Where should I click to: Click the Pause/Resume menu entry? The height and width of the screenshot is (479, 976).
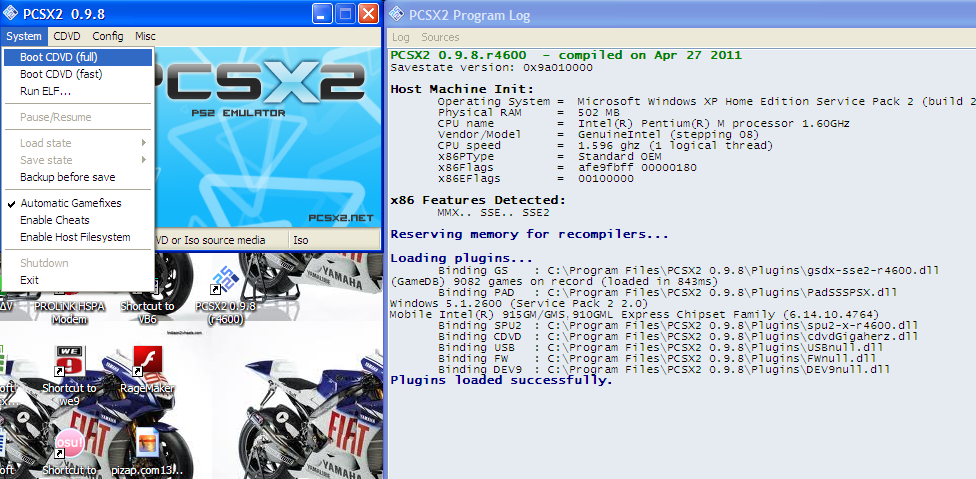[x=78, y=117]
